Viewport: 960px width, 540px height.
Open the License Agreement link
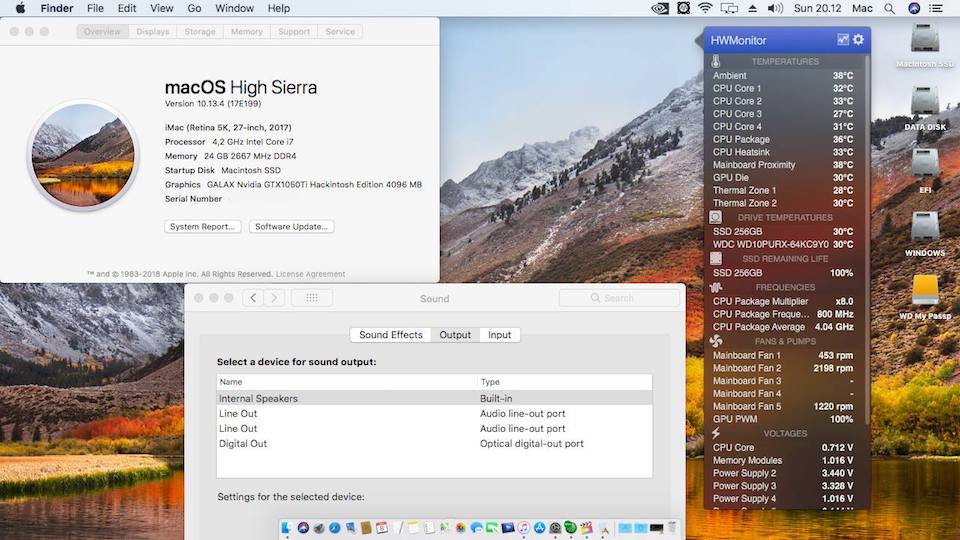click(310, 274)
